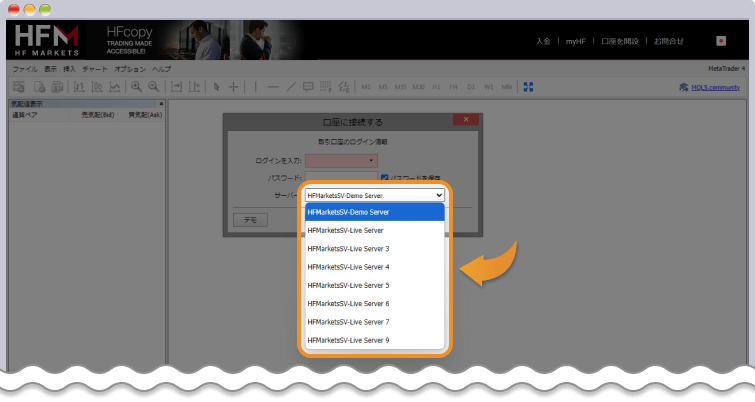Viewport: 755px width, 402px height.
Task: Select the line chart icon
Action: tap(115, 87)
